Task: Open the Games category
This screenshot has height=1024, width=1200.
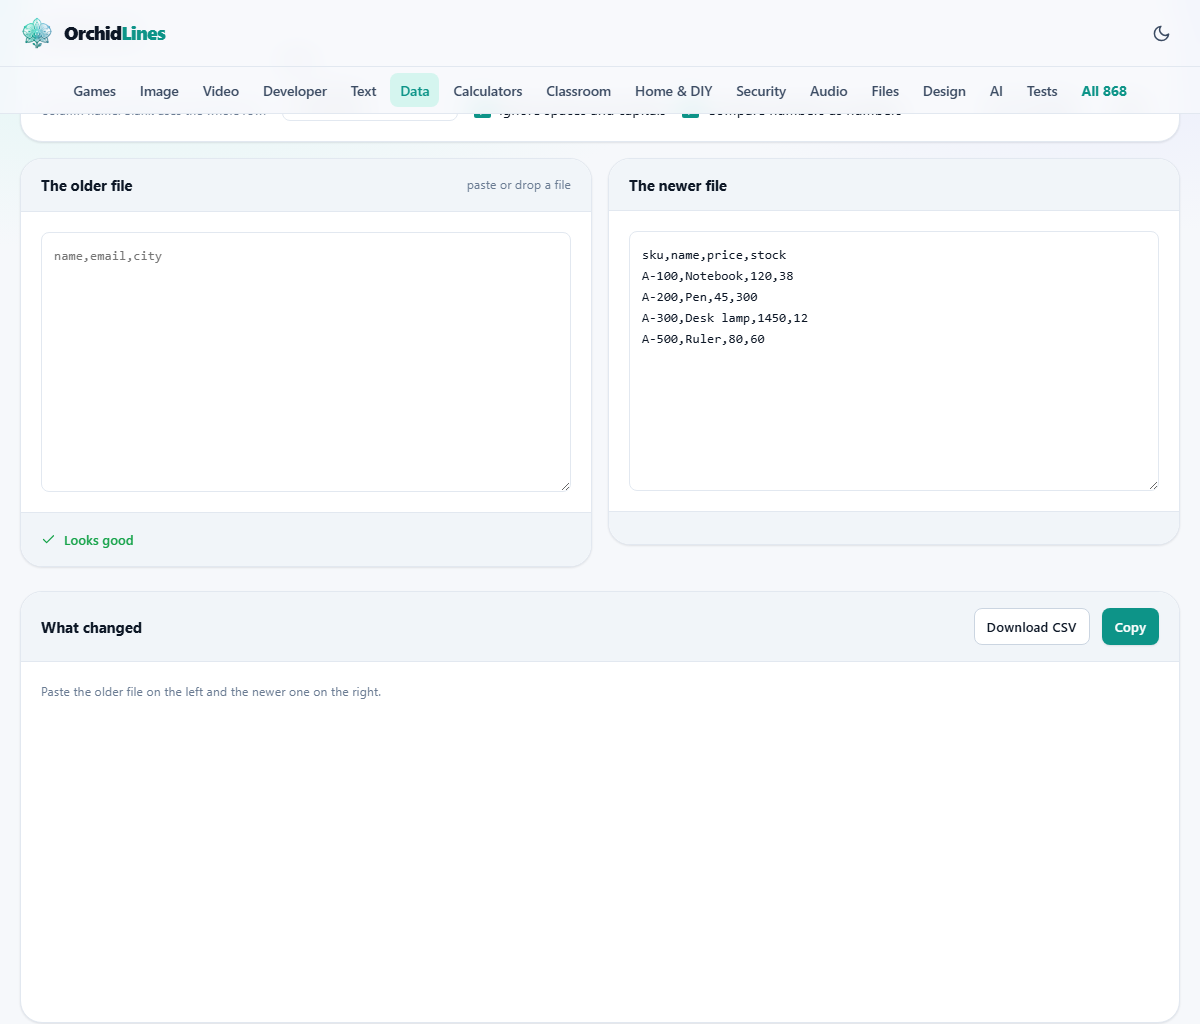Action: coord(95,91)
